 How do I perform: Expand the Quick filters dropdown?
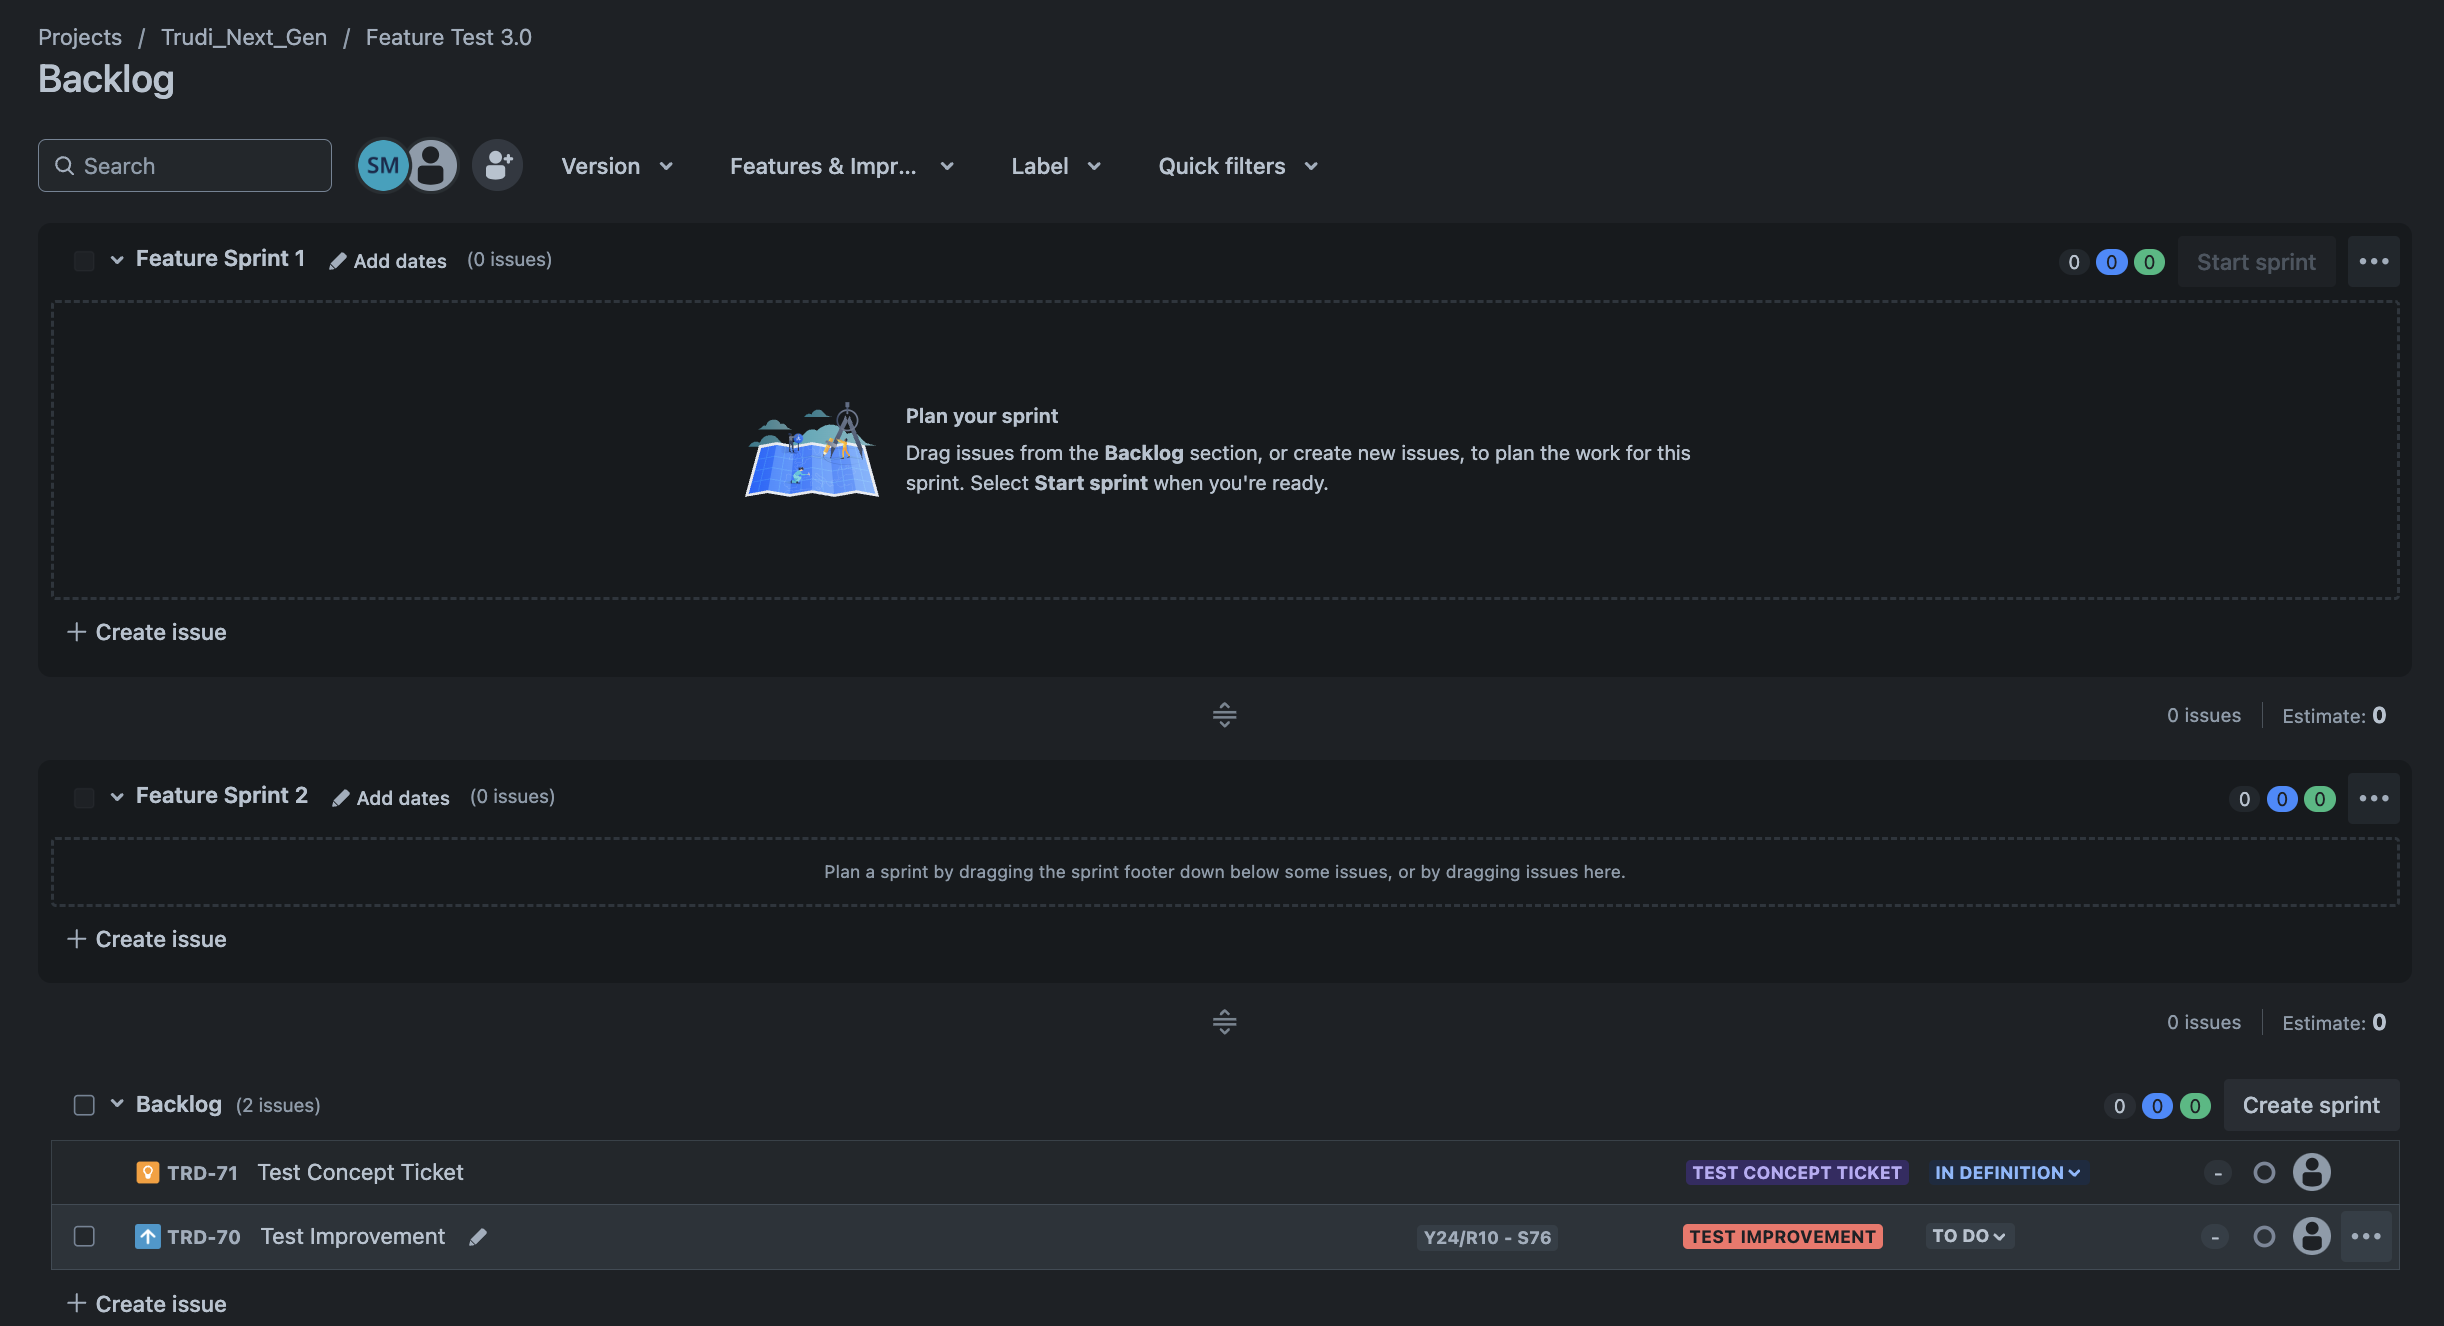pos(1238,166)
